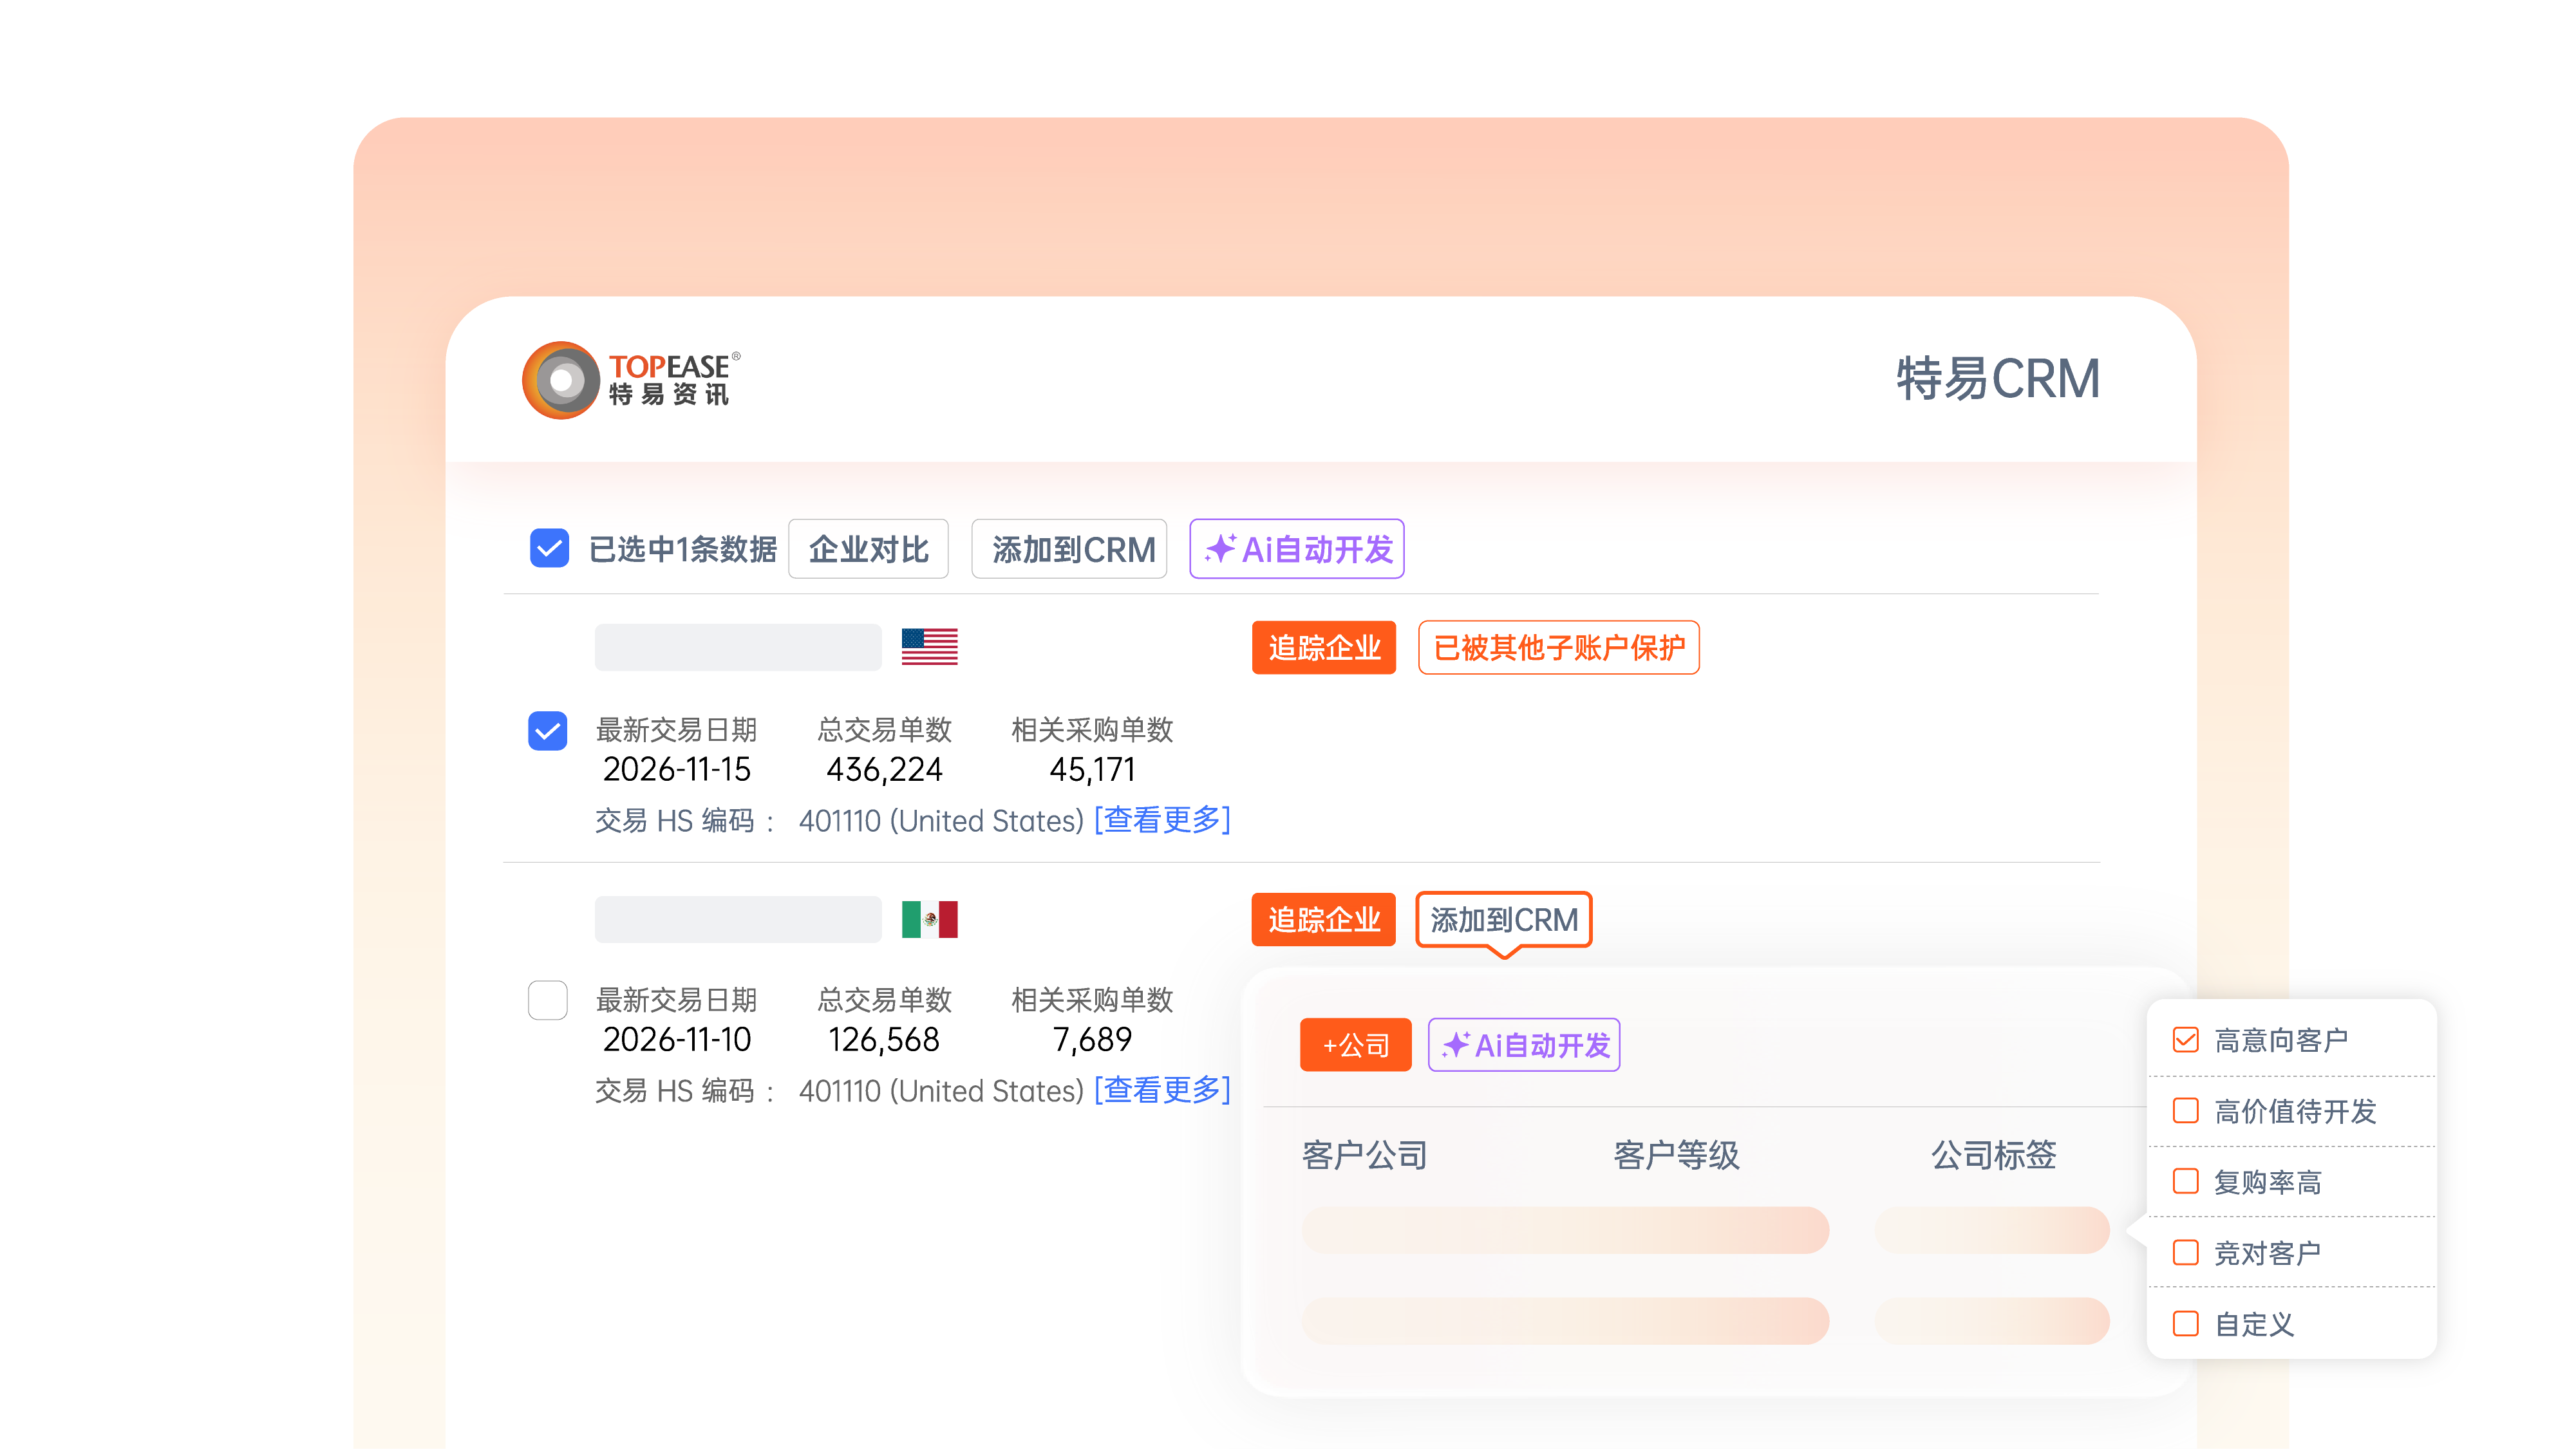Viewport: 2576px width, 1449px height.
Task: Check the 竞对客户 tag checkbox
Action: (x=2186, y=1253)
